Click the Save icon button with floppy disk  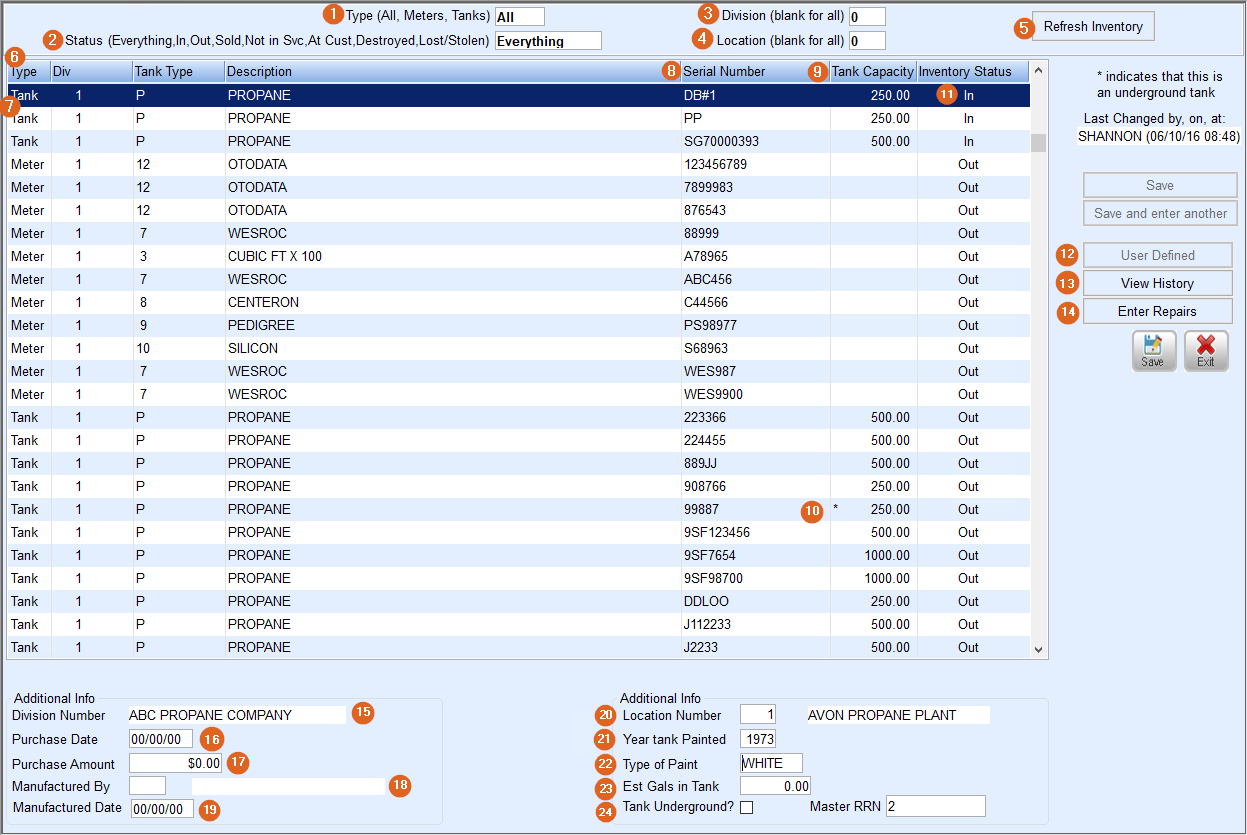1152,351
